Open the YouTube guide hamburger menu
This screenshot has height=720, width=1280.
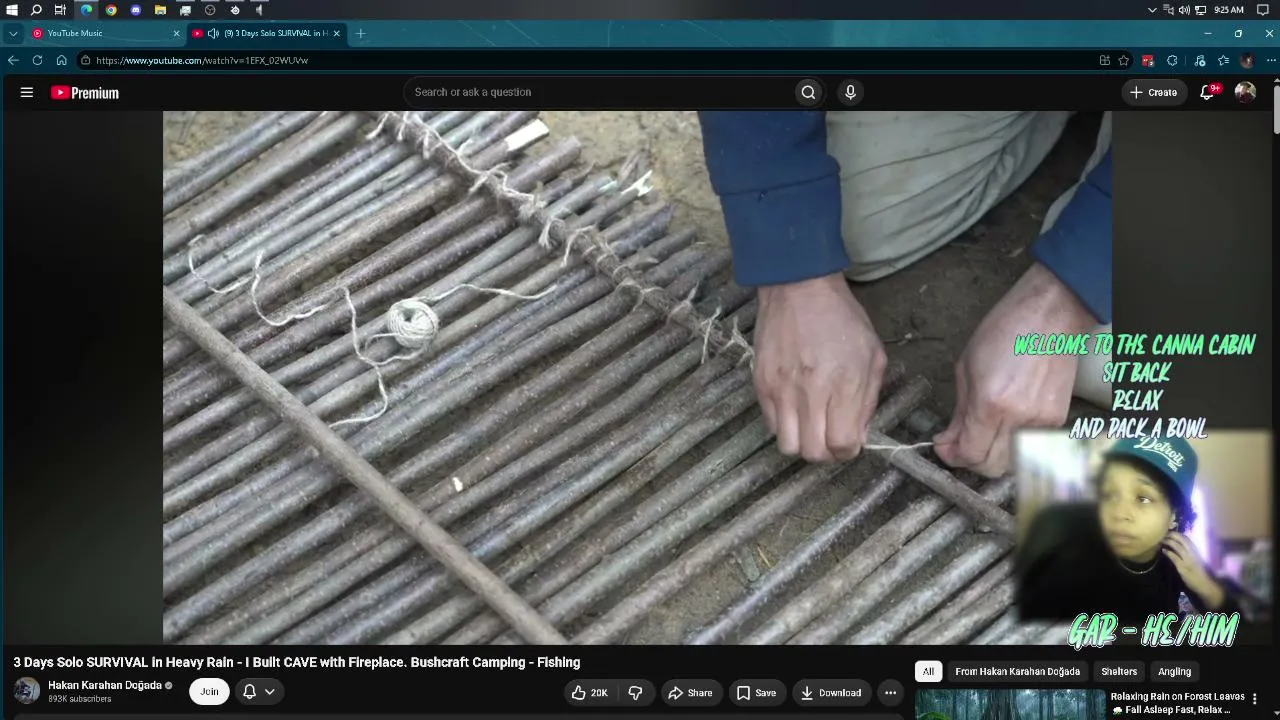[x=27, y=92]
